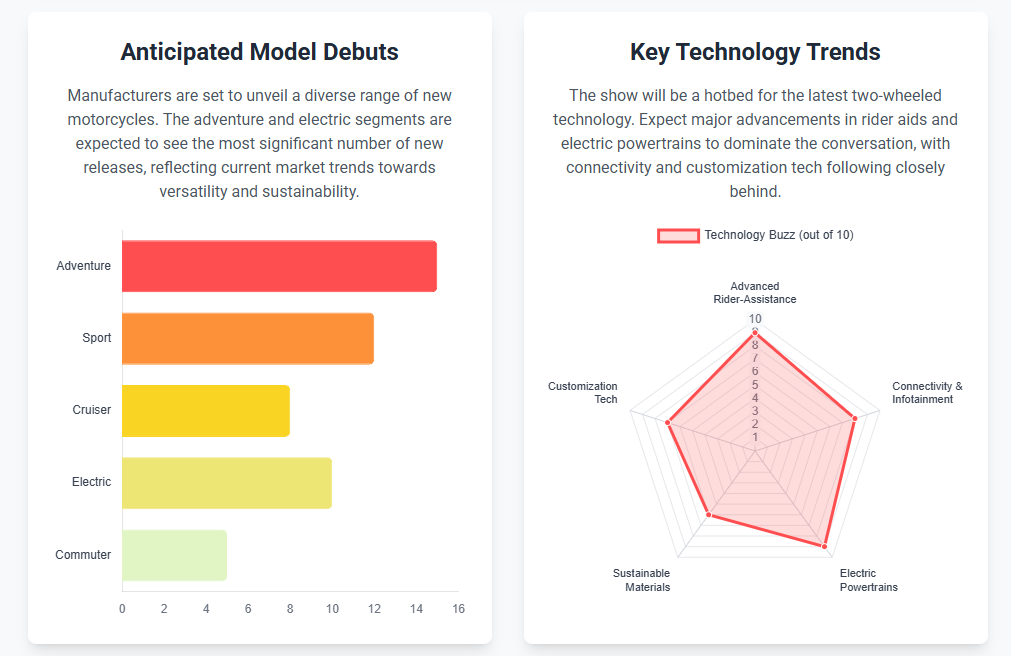This screenshot has width=1011, height=656.
Task: Click the Adventure axis label
Action: (84, 266)
